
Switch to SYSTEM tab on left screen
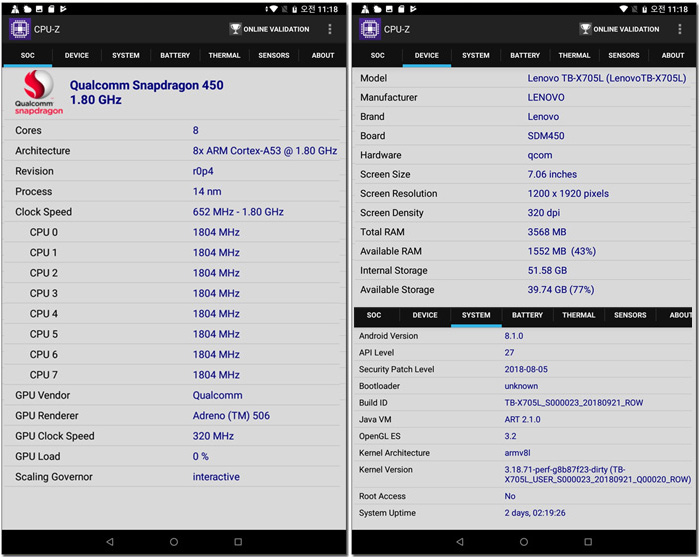pyautogui.click(x=125, y=55)
